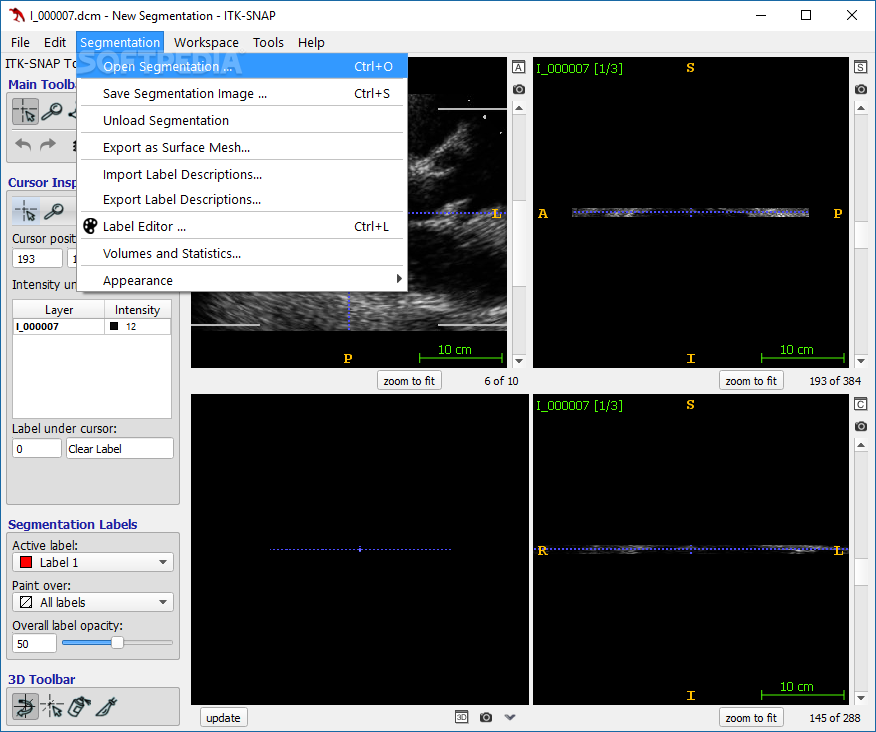Click the coronal view scrollbar up arrow
876x732 pixels.
861,445
